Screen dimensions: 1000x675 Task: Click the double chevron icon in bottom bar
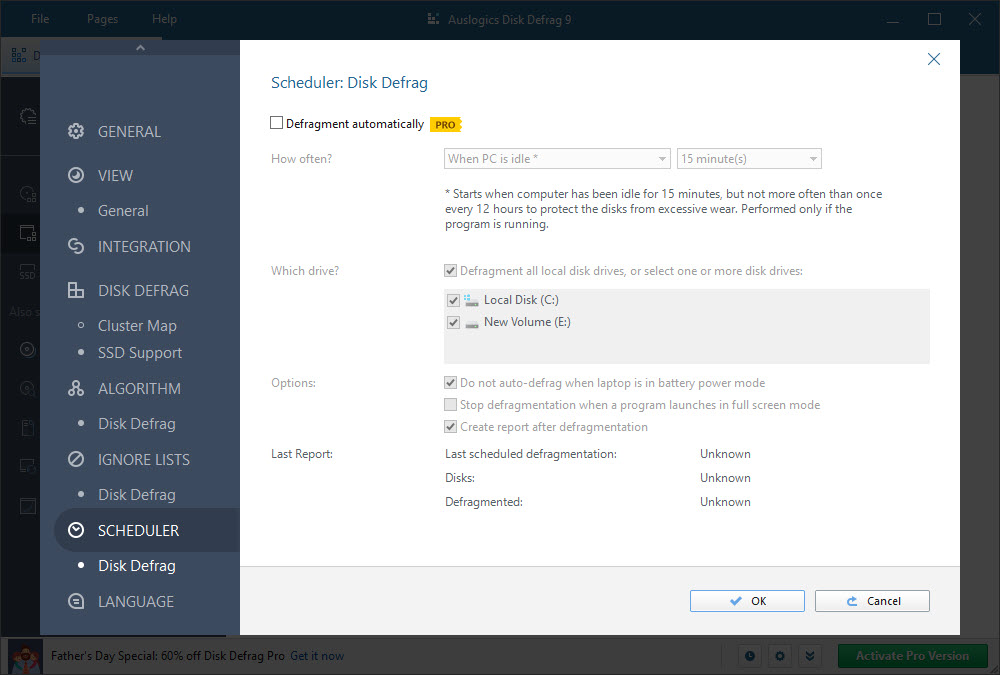[810, 656]
